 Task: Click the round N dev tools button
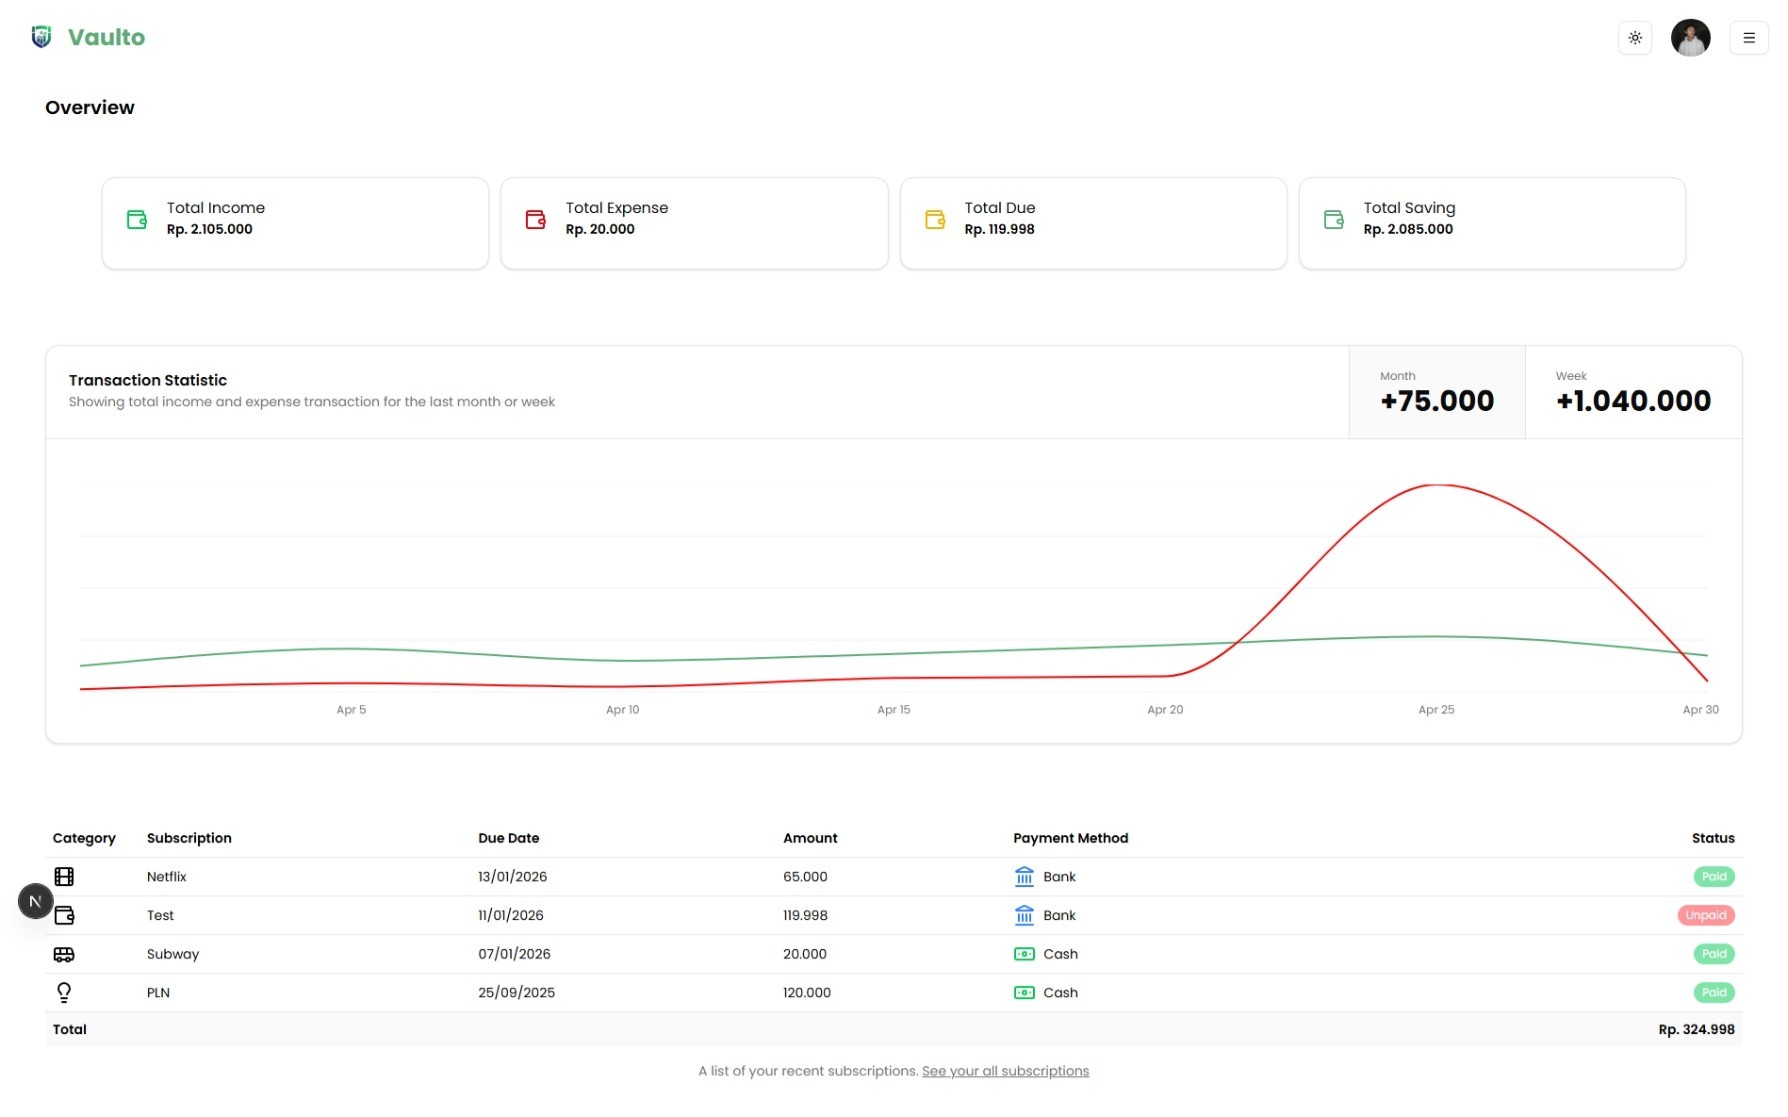point(35,901)
